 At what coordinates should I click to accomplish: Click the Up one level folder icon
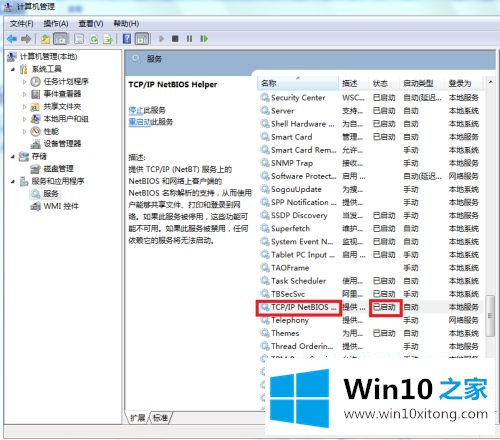coord(45,39)
